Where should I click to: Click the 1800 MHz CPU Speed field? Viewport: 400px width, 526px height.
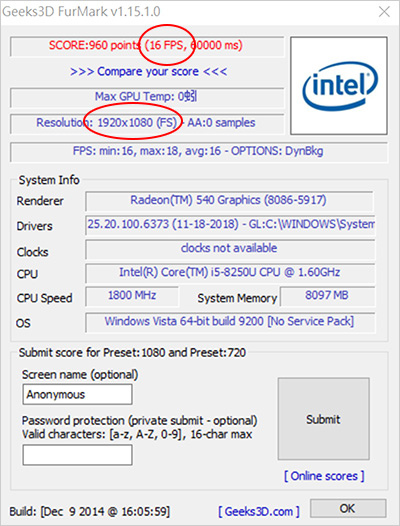coord(132,297)
